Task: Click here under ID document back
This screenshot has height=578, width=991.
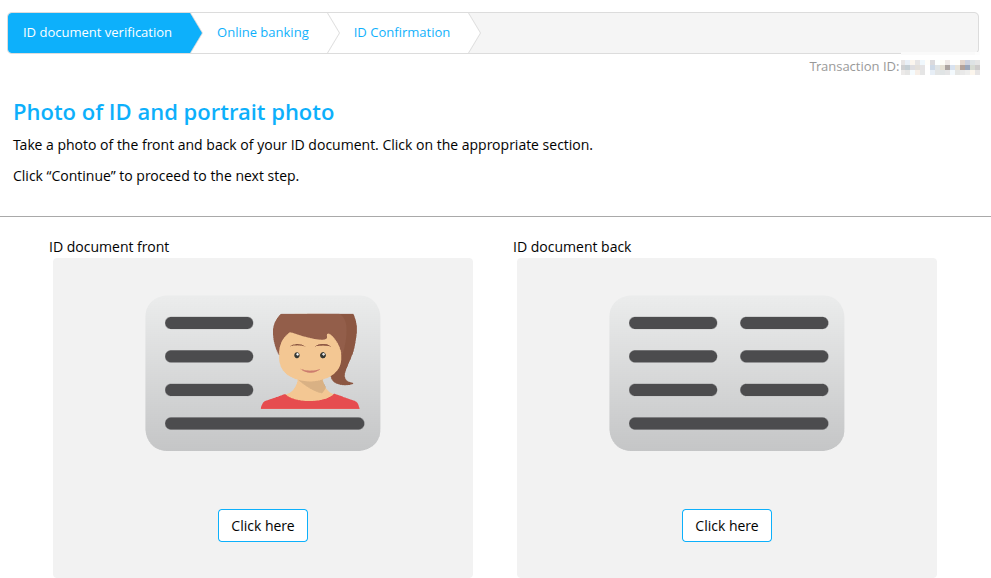Action: point(727,526)
